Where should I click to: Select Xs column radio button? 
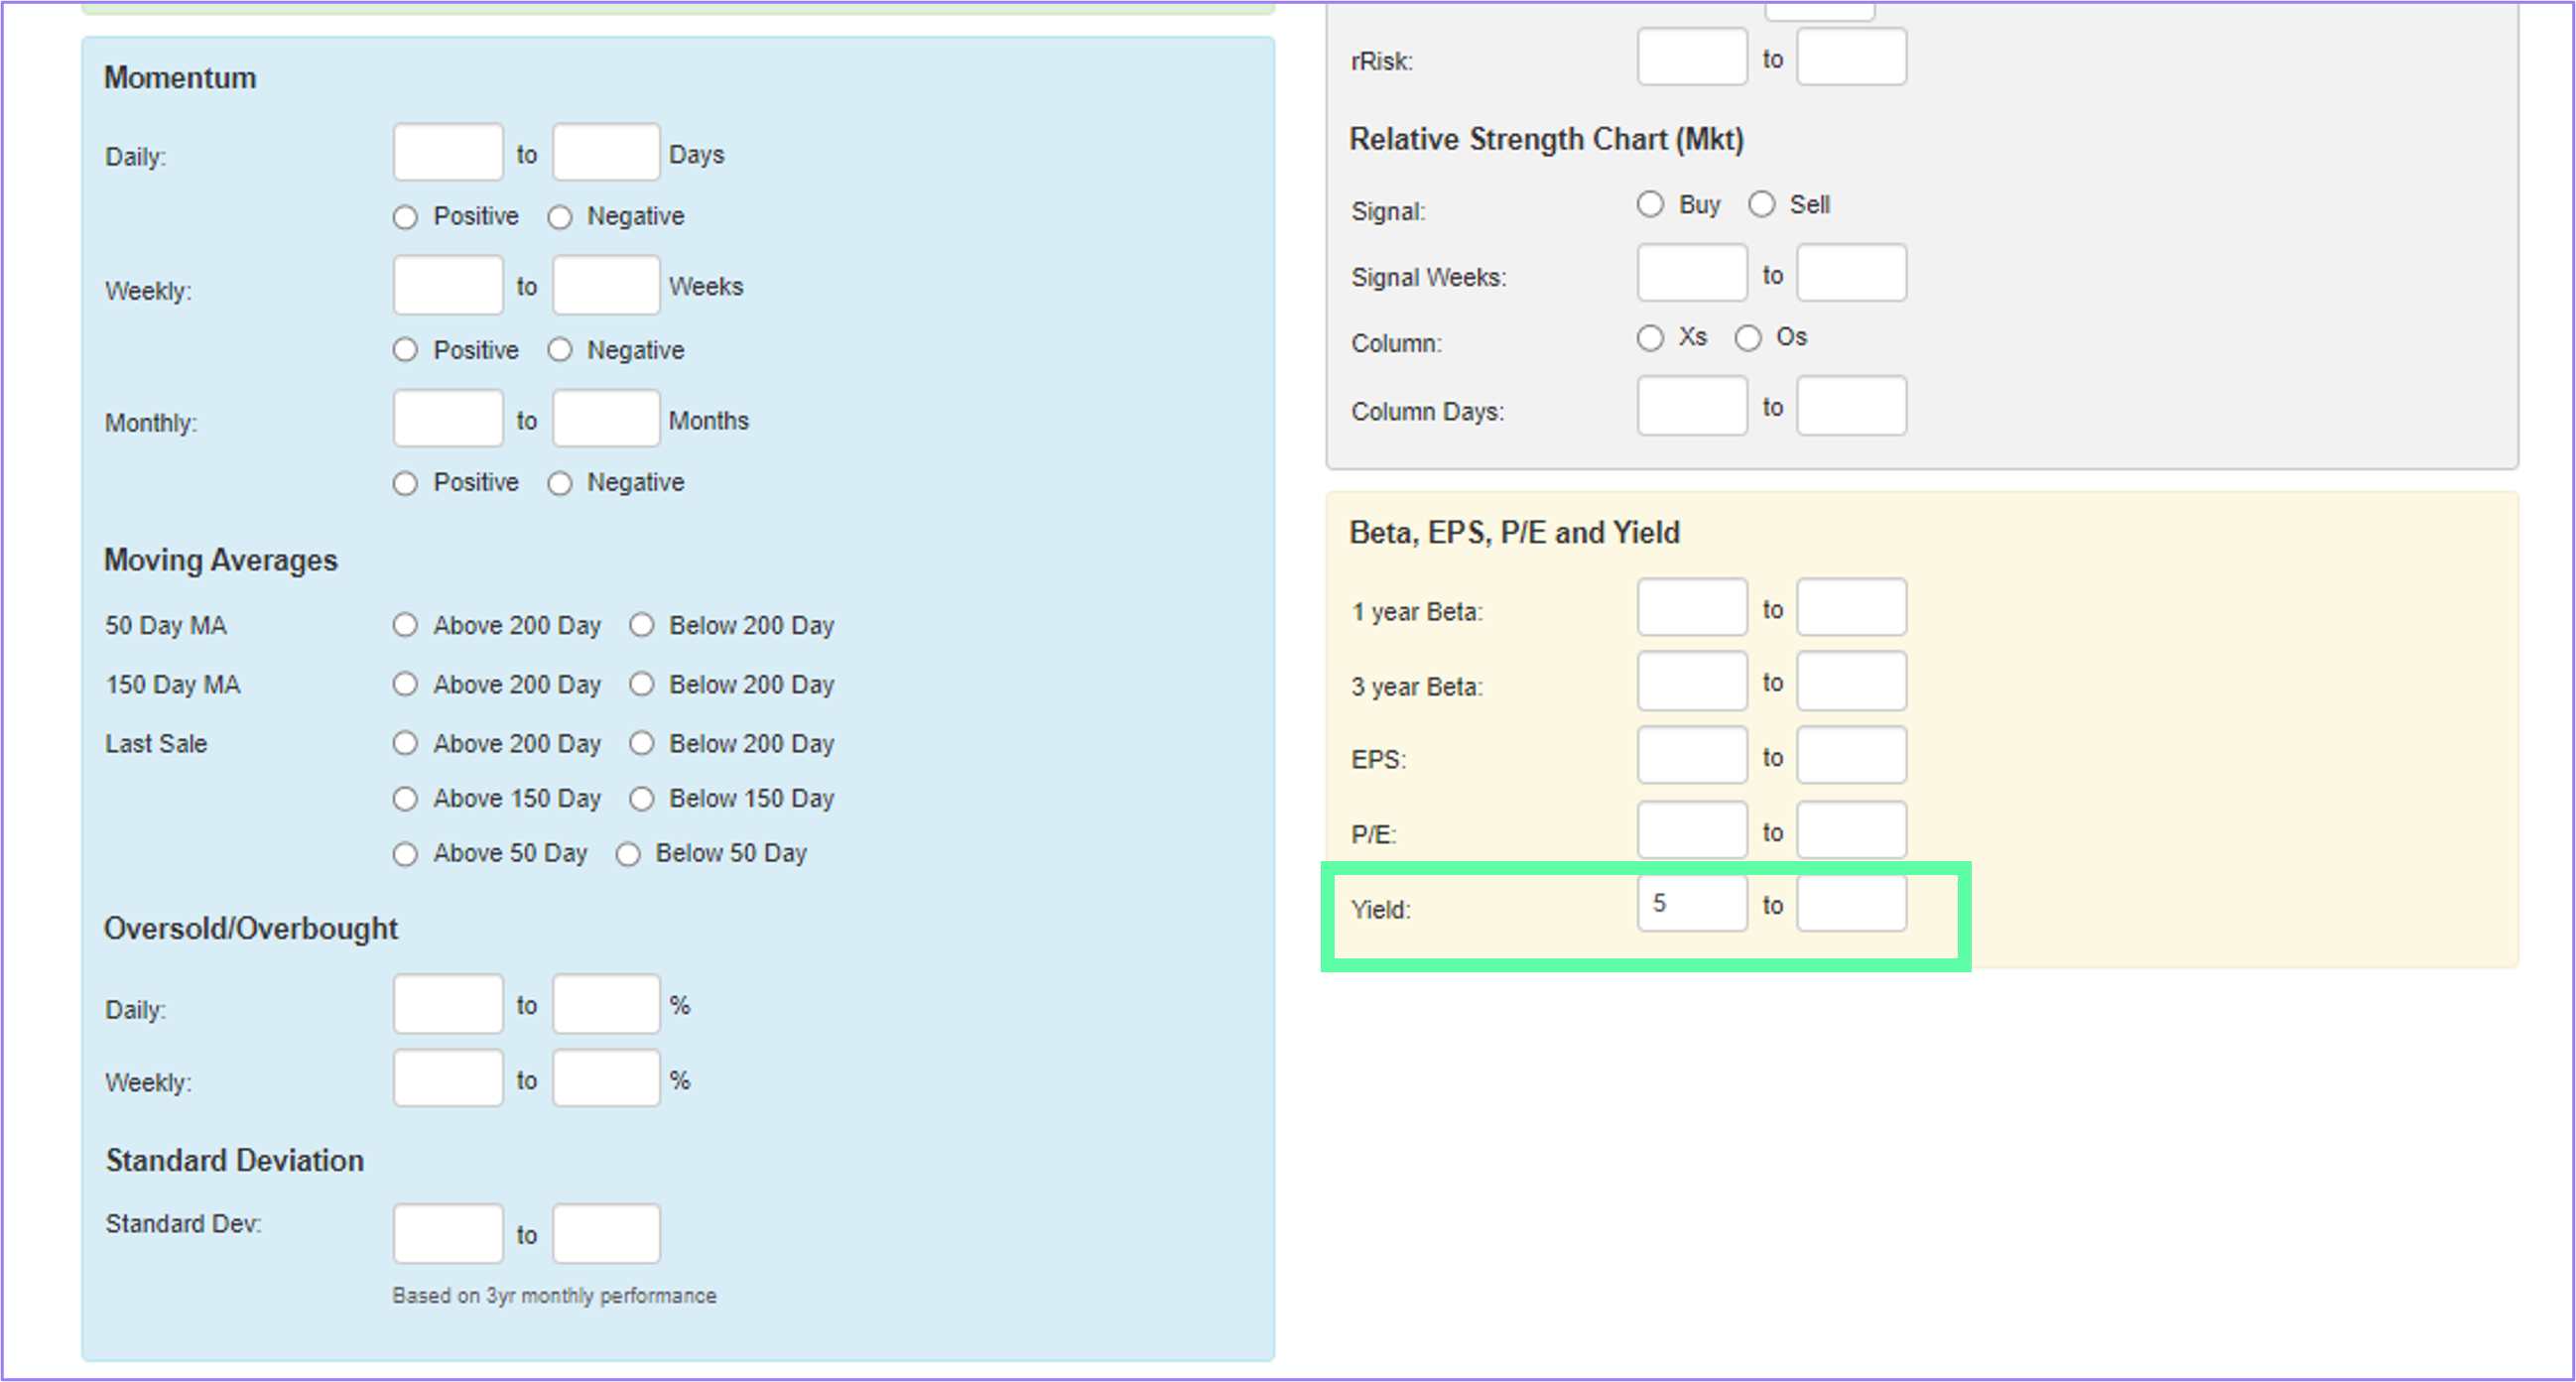pyautogui.click(x=1650, y=337)
